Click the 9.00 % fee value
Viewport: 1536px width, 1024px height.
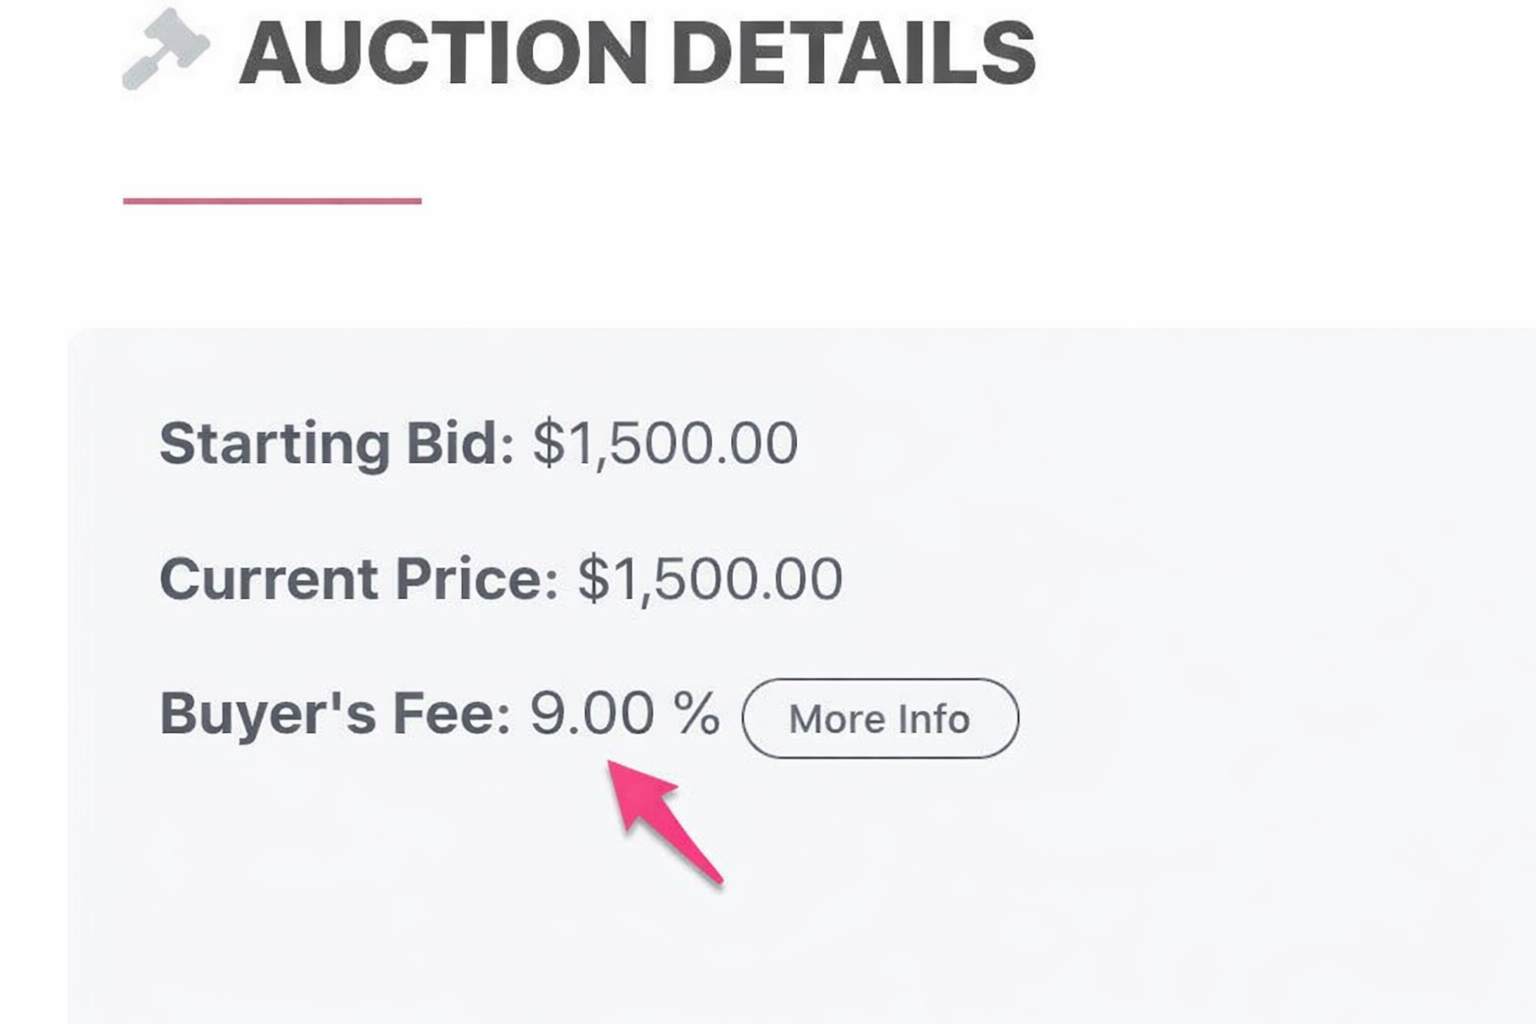pyautogui.click(x=623, y=714)
